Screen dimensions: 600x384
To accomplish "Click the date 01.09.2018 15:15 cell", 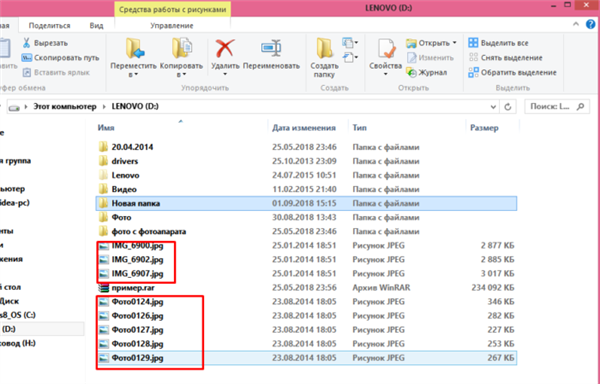I will pos(304,203).
